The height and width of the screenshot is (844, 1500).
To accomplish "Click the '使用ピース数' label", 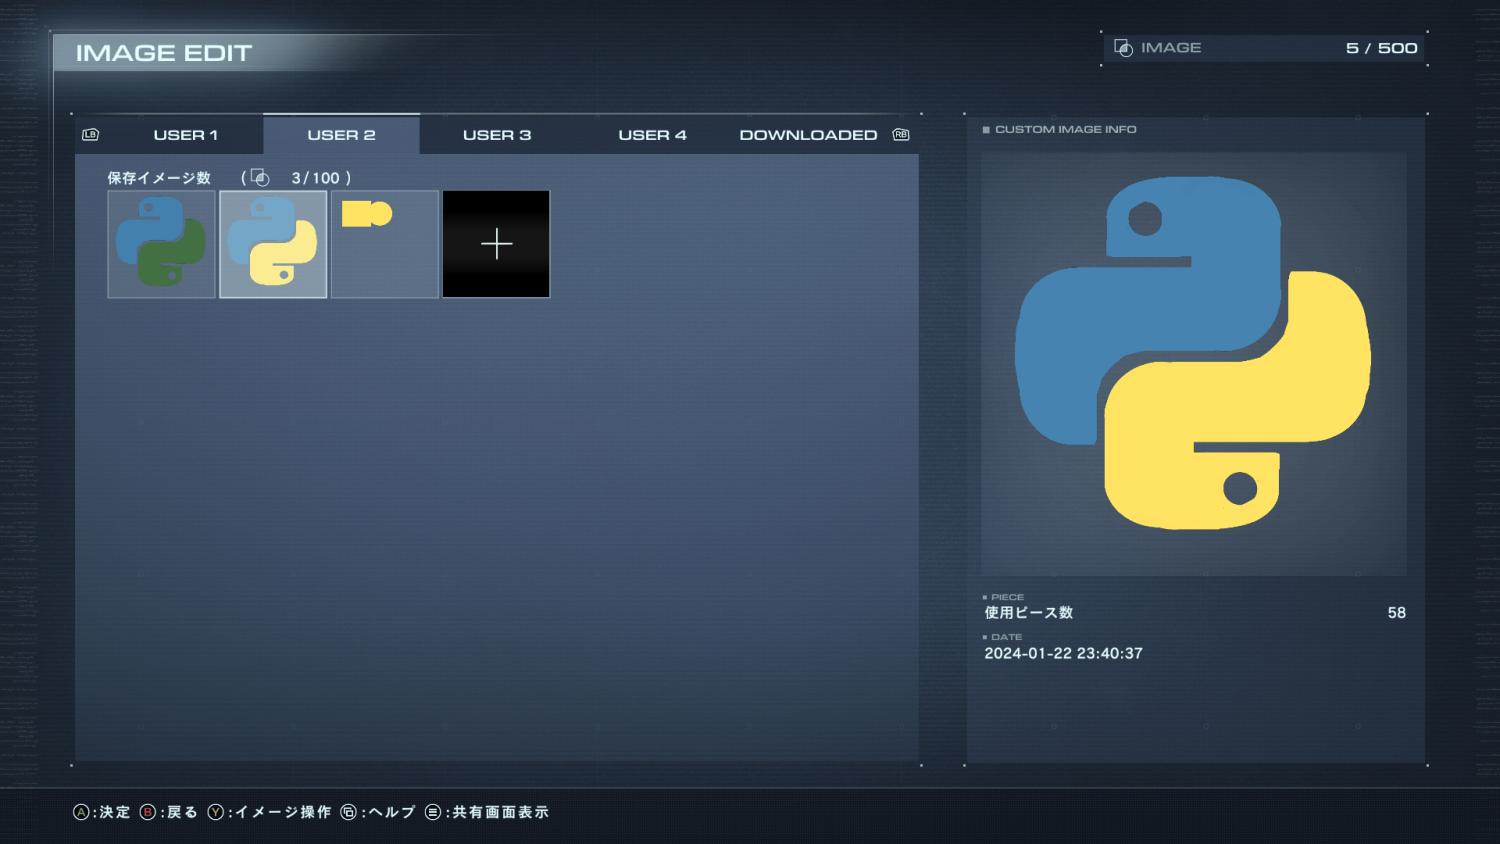I will click(1028, 613).
